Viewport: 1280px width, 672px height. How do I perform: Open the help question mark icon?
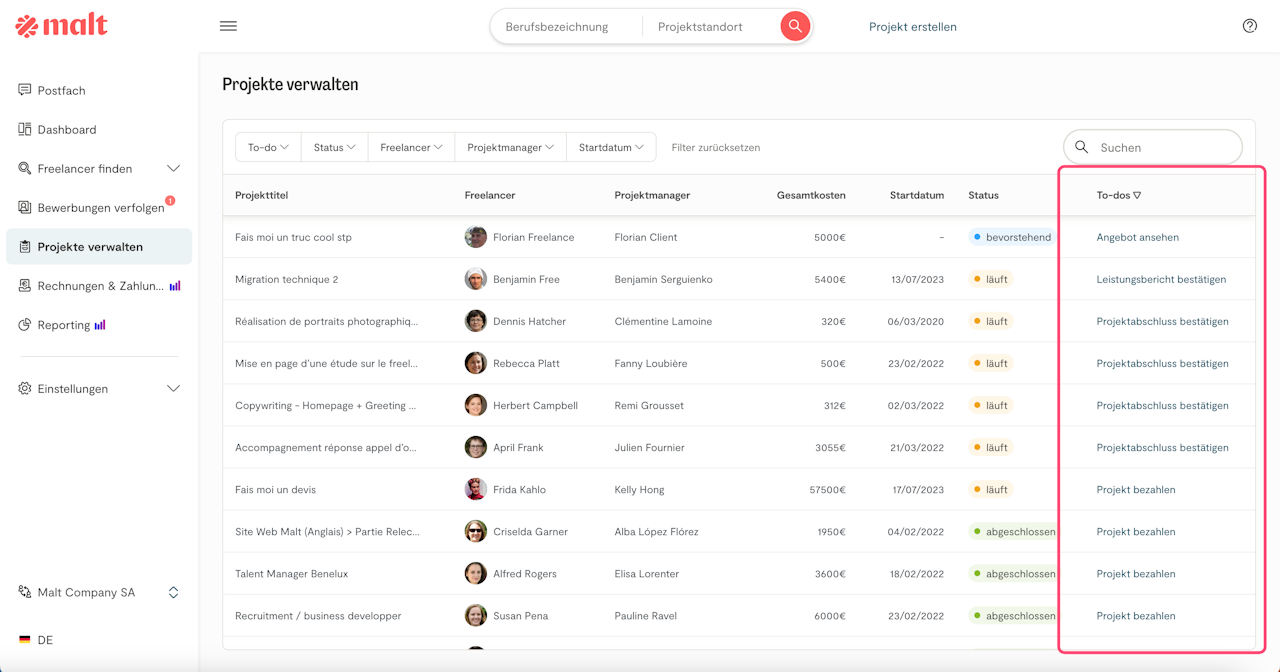click(1249, 26)
